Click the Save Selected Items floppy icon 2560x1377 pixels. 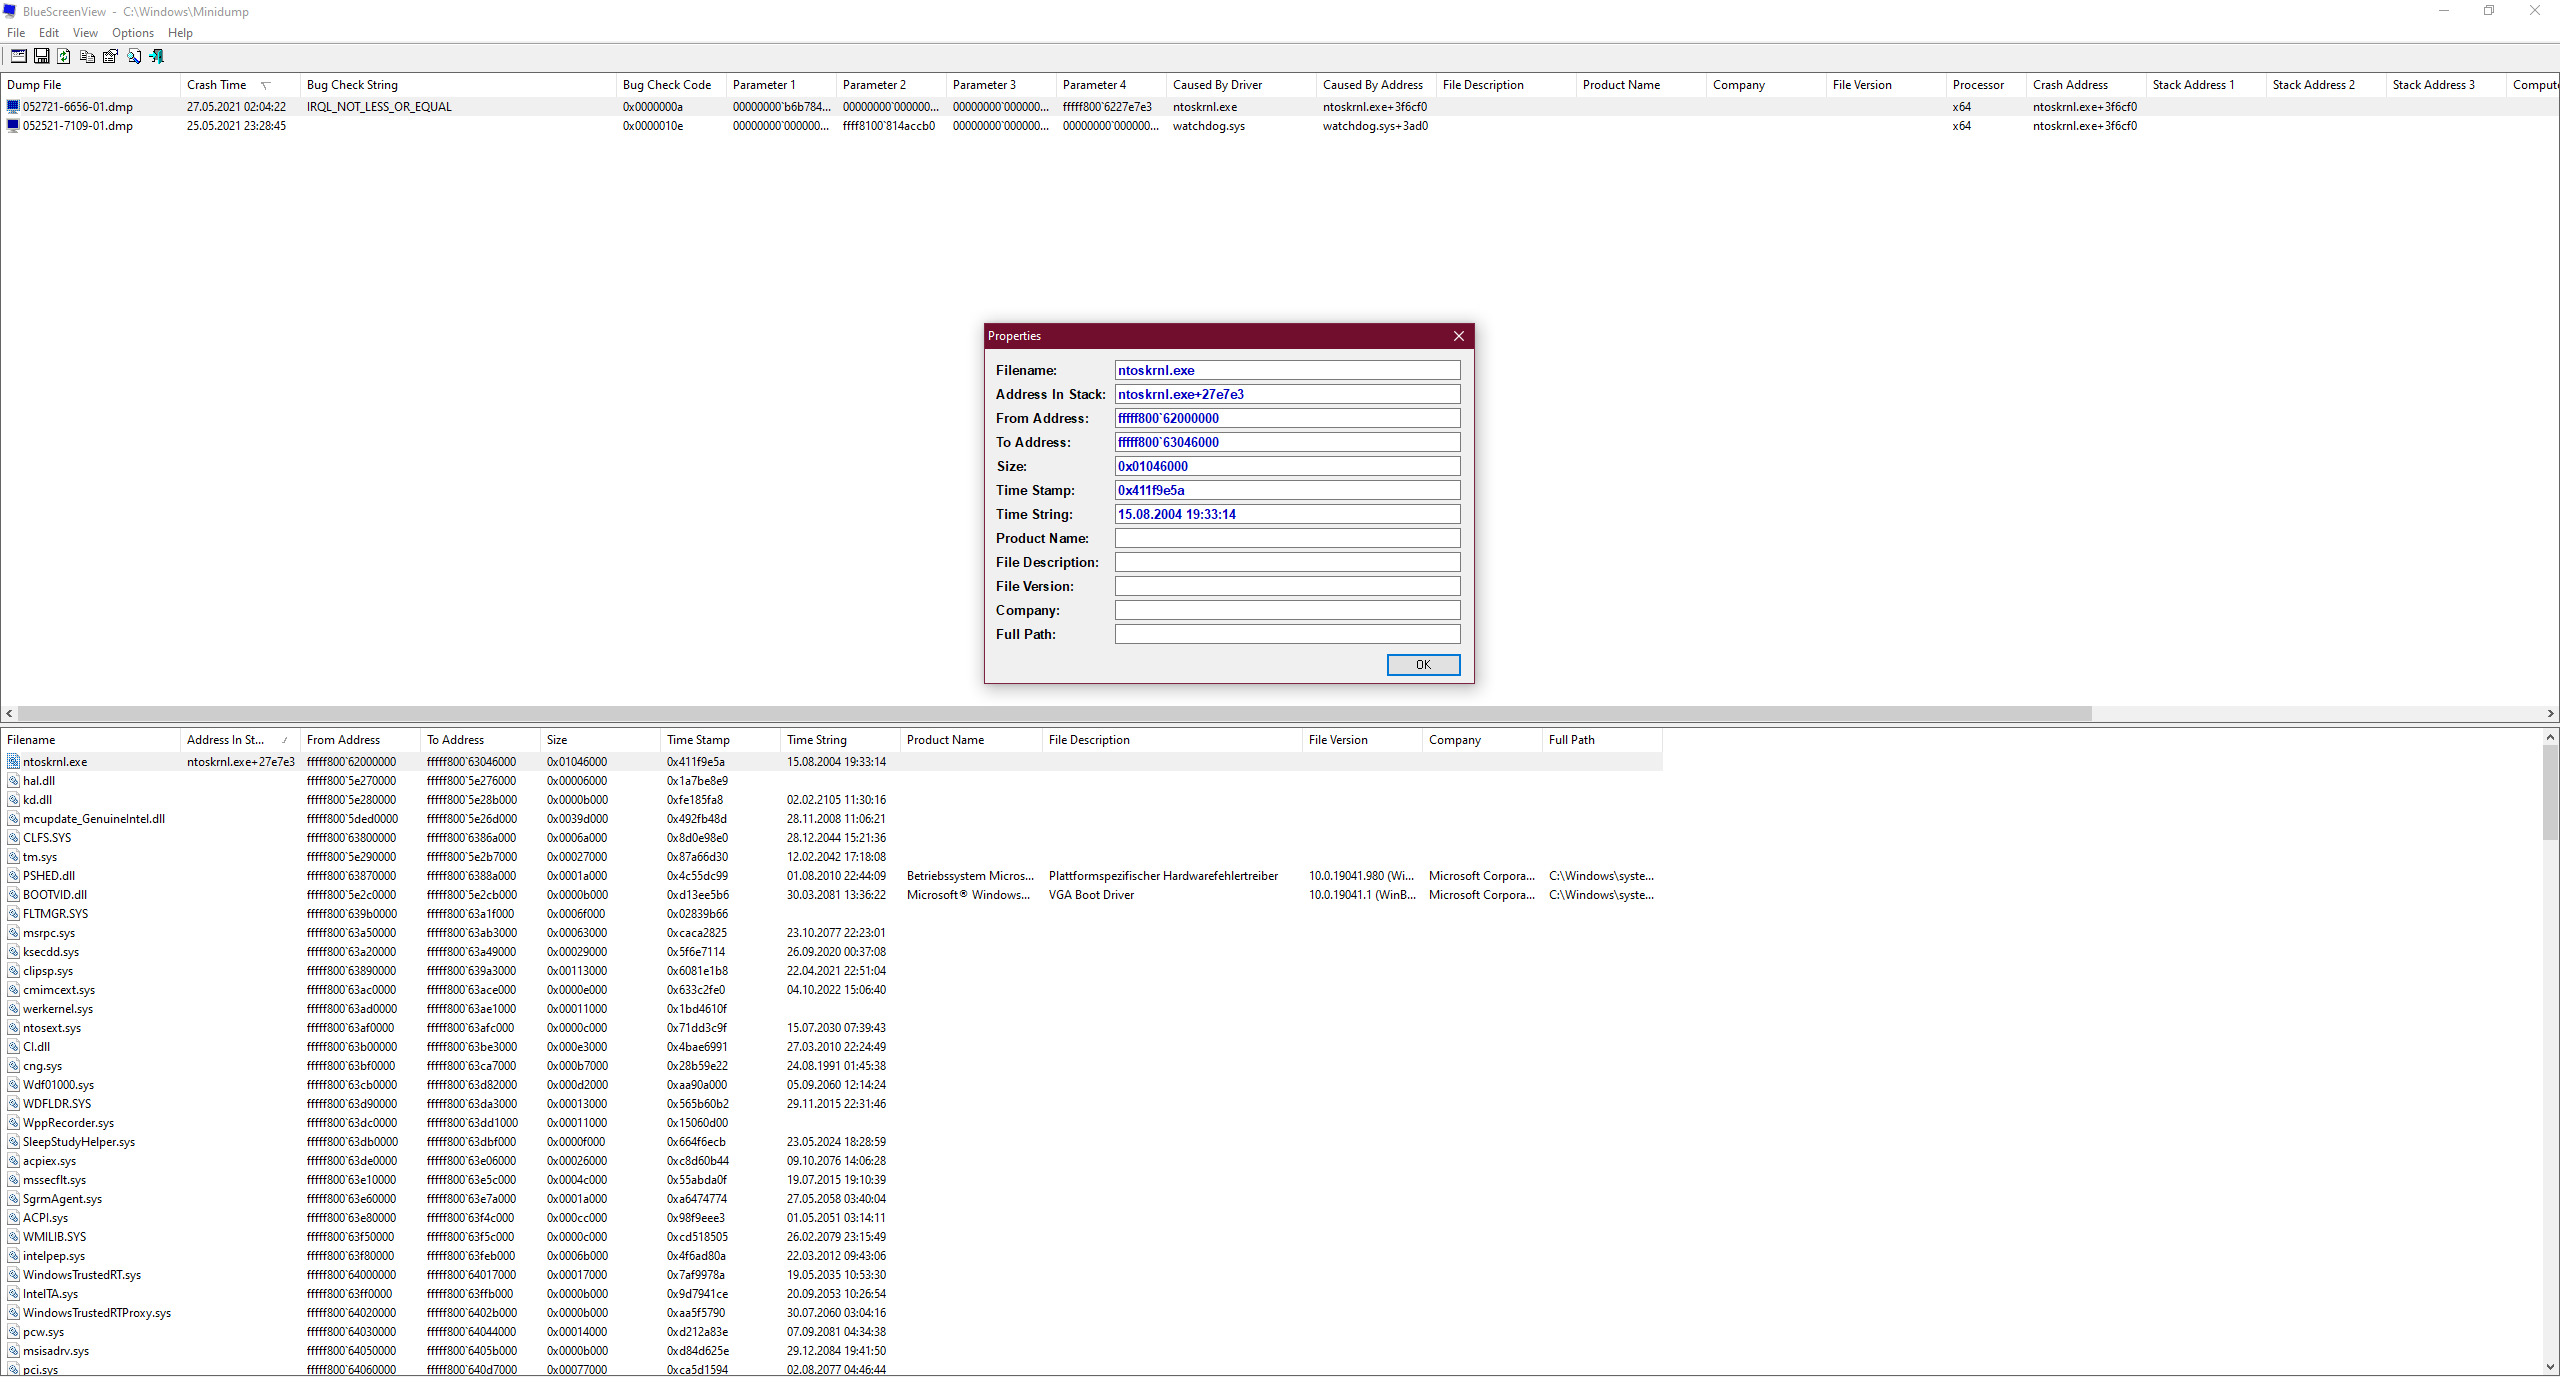click(x=42, y=57)
